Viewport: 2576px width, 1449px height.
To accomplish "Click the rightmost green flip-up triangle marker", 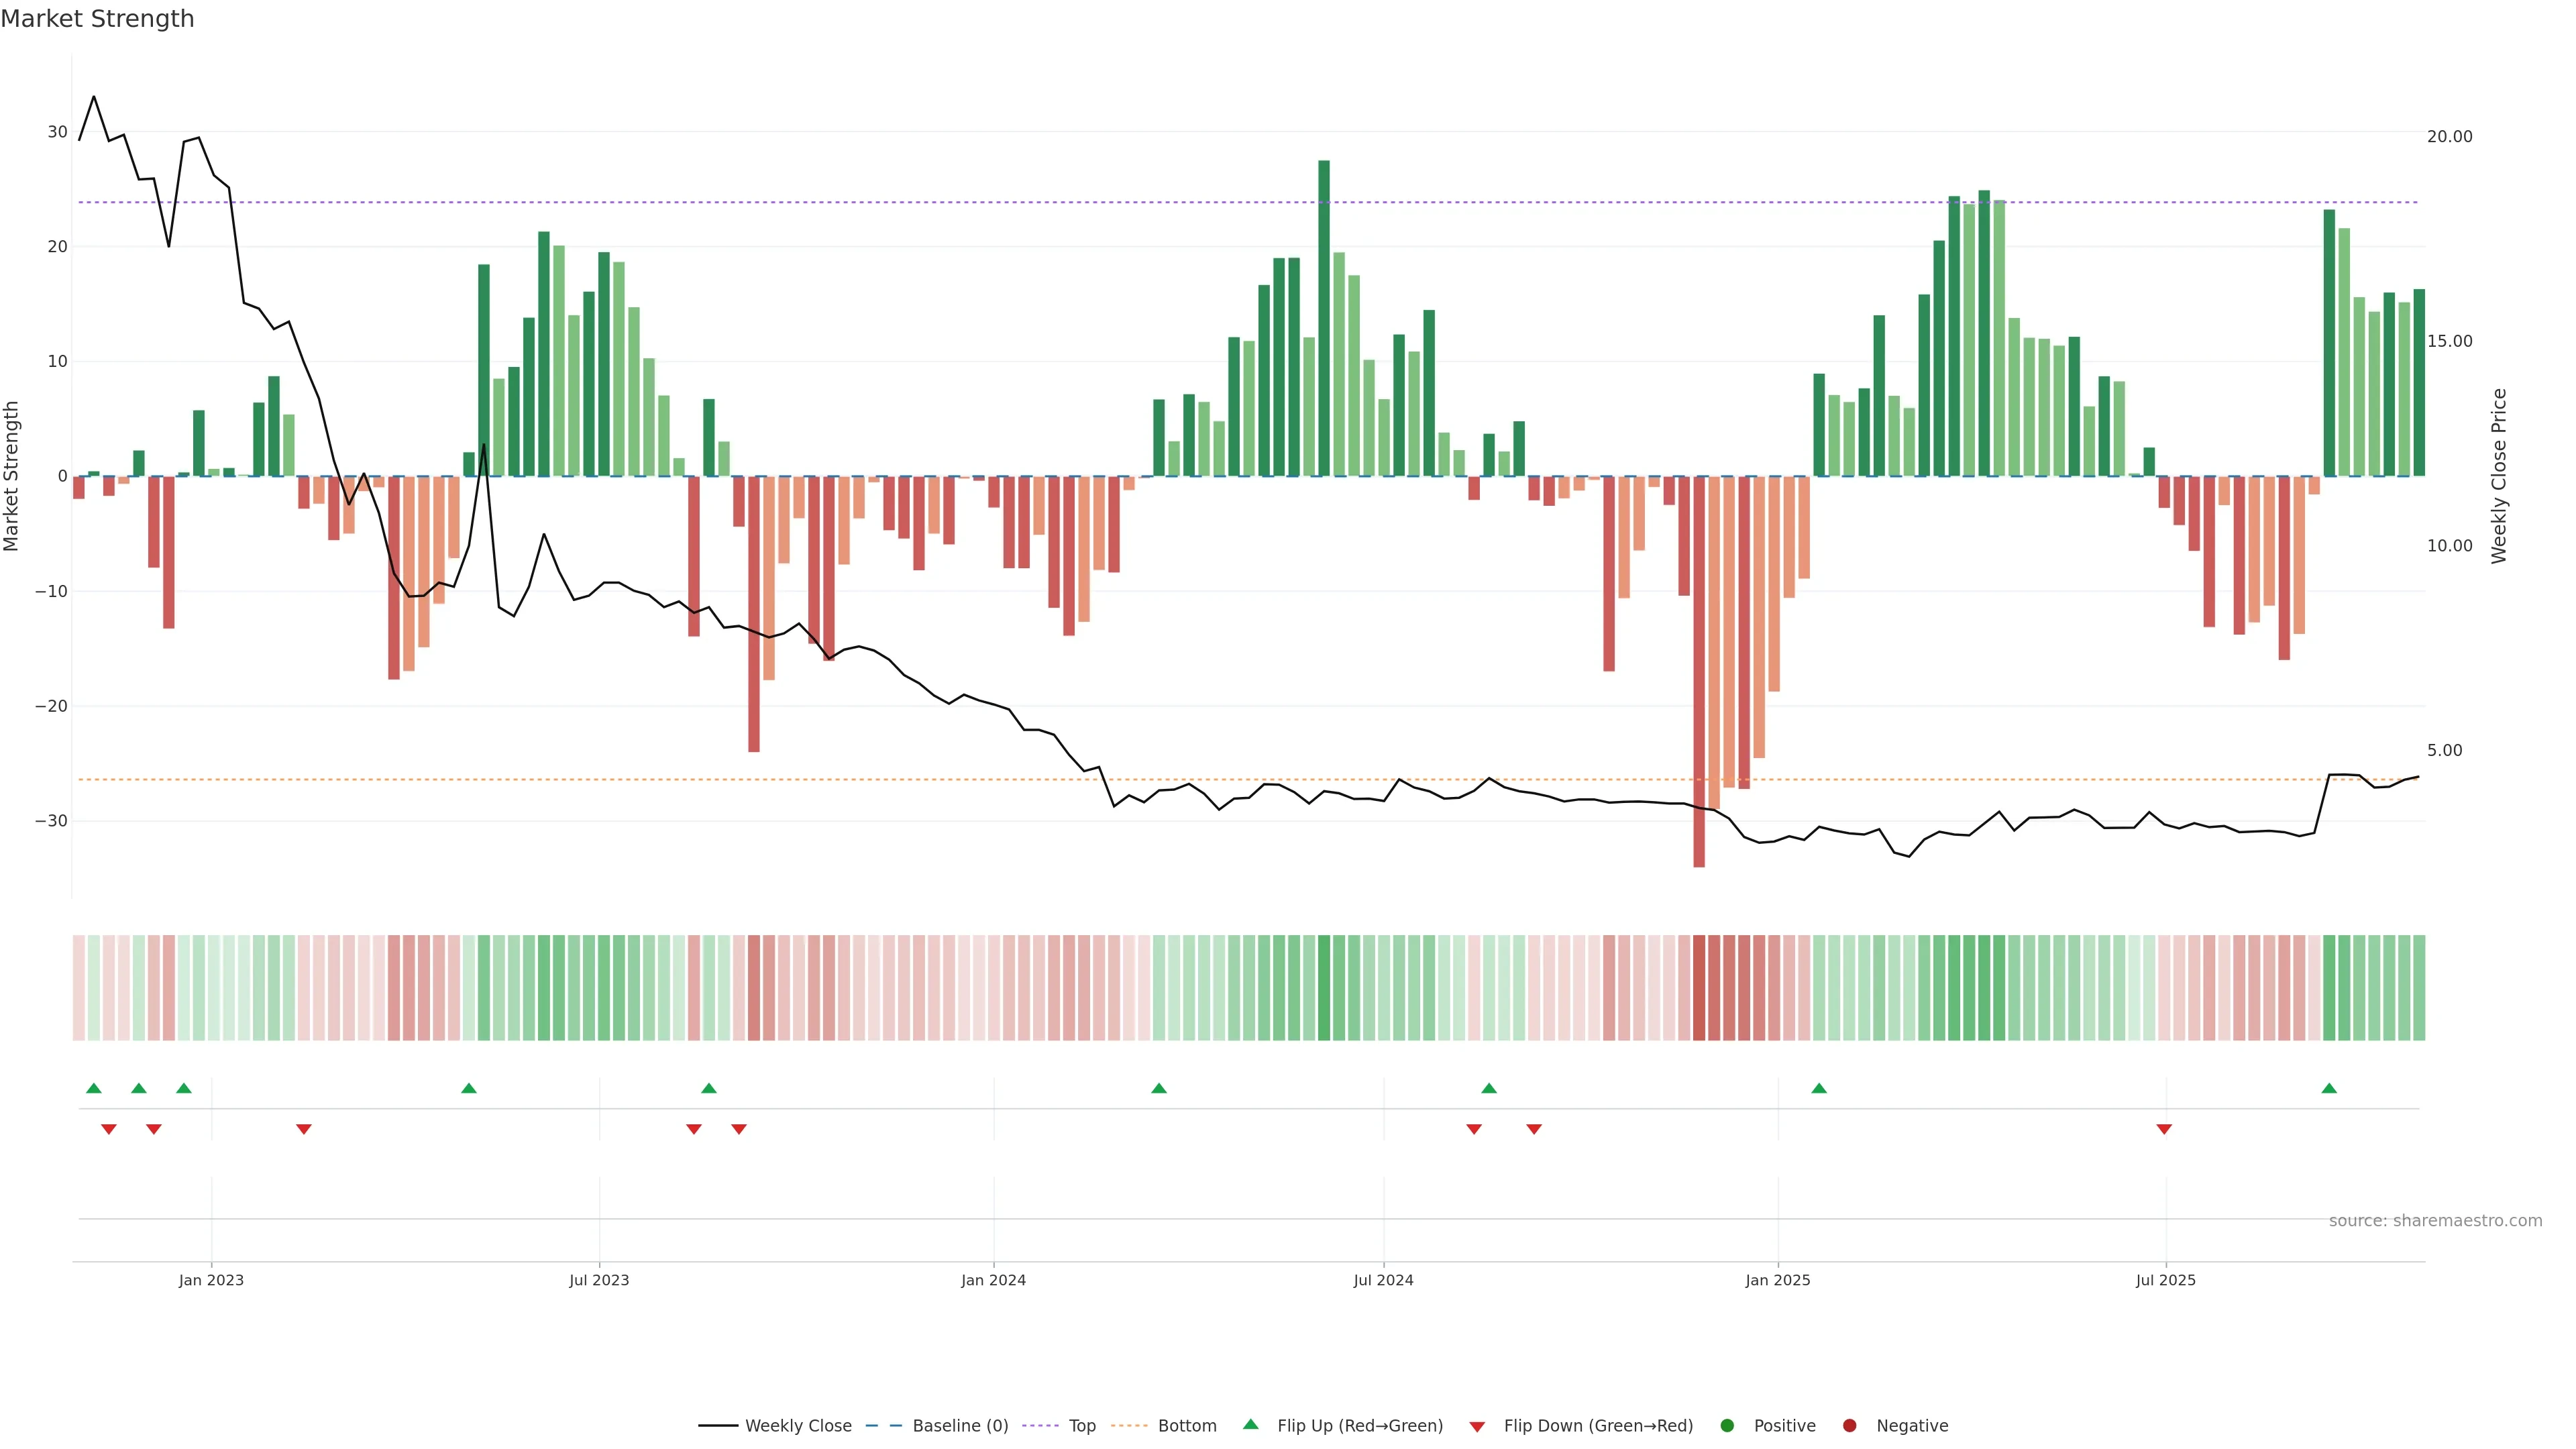I will pos(2329,1088).
